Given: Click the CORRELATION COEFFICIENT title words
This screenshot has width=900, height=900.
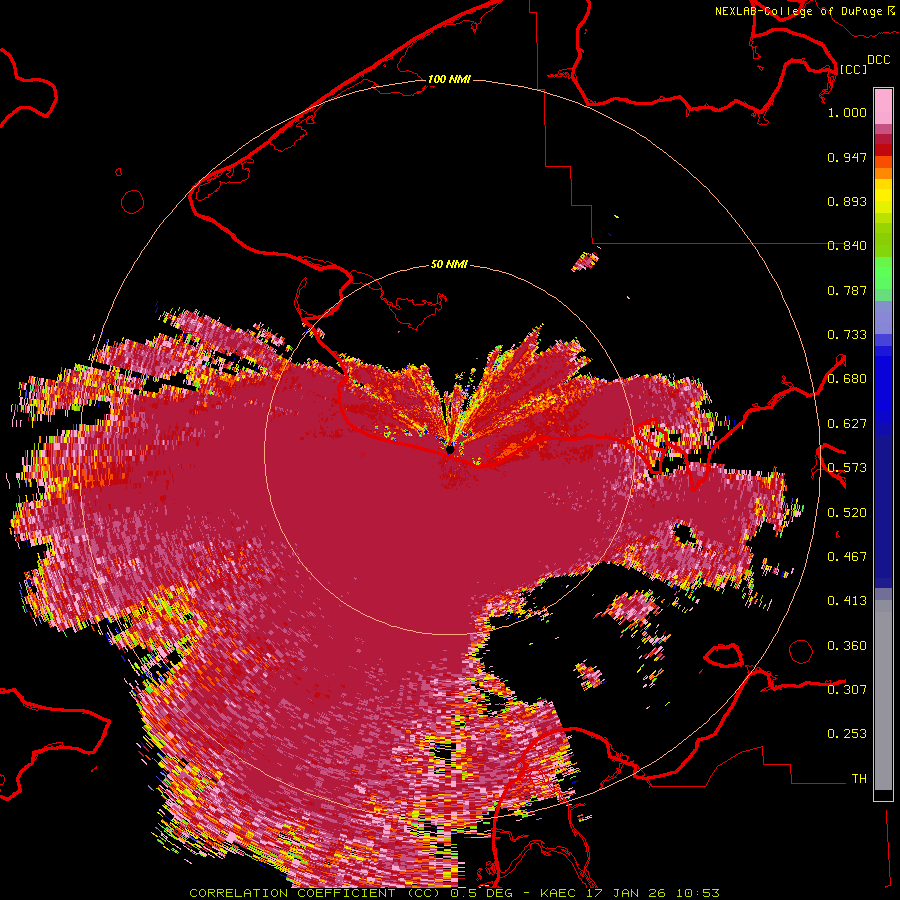Looking at the screenshot, I should [292, 893].
